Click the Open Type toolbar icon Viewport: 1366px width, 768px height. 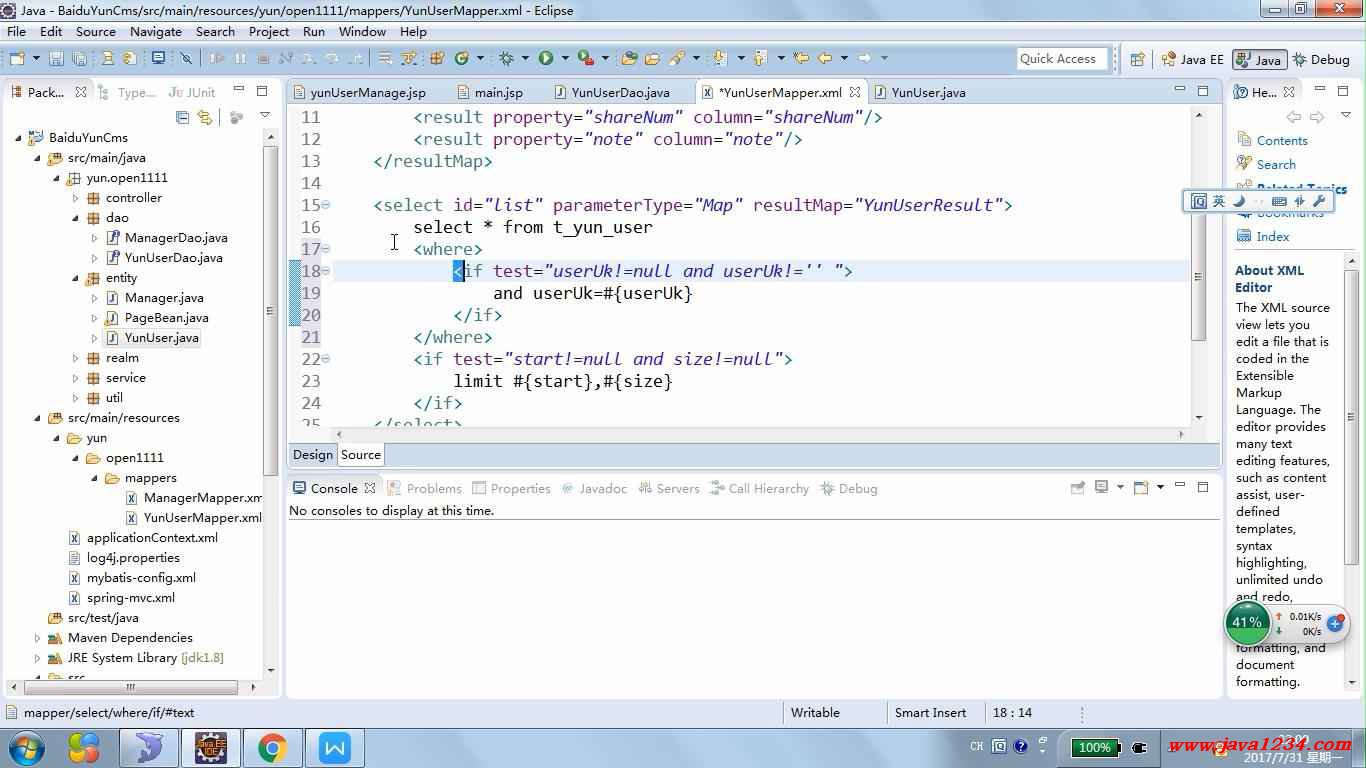coord(629,58)
